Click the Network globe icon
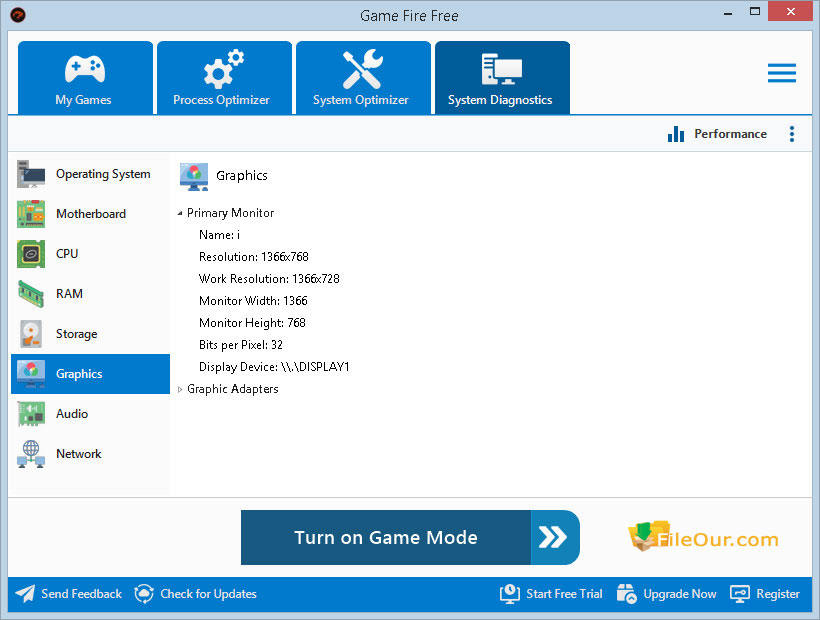The height and width of the screenshot is (620, 820). click(x=31, y=454)
